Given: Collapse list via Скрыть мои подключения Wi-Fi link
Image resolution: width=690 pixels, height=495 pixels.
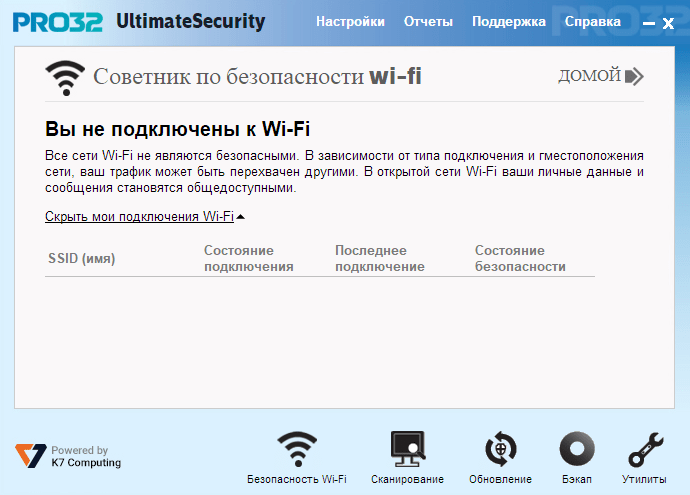Looking at the screenshot, I should 139,216.
